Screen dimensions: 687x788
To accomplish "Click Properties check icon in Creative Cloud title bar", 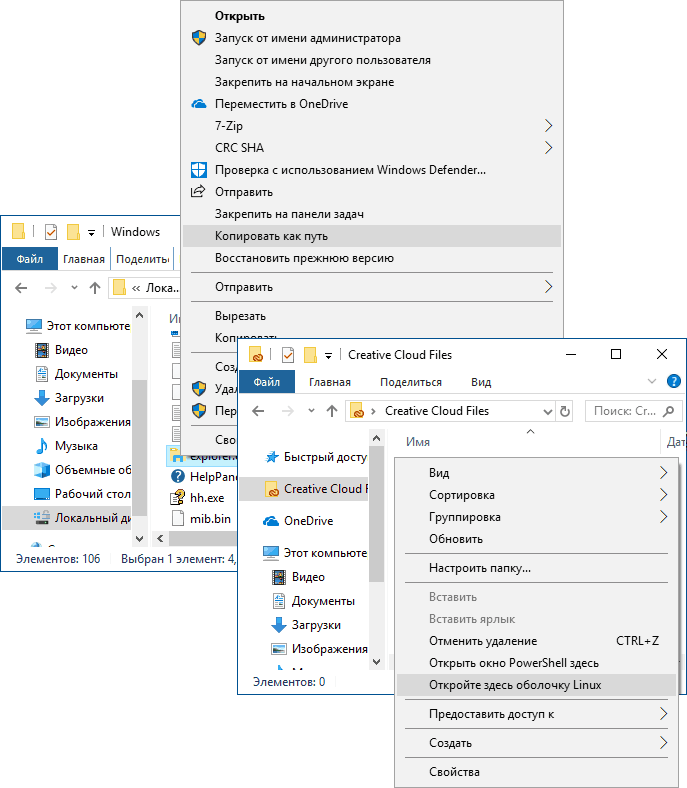I will coord(287,355).
